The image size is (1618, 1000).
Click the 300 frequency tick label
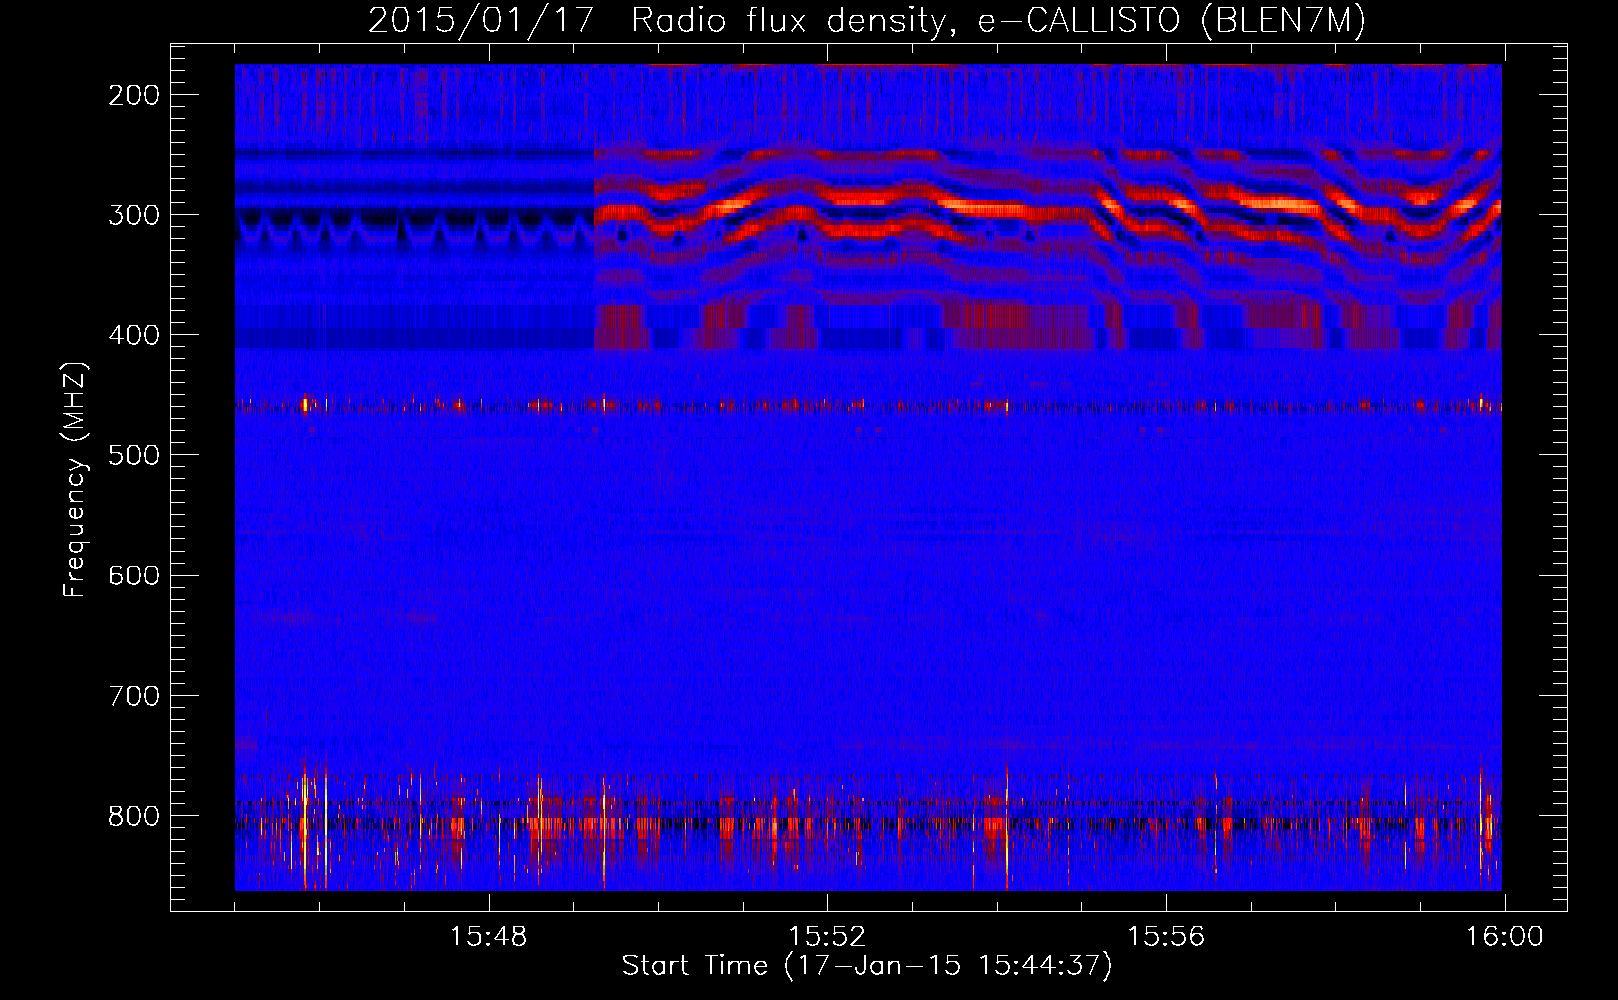pos(133,215)
